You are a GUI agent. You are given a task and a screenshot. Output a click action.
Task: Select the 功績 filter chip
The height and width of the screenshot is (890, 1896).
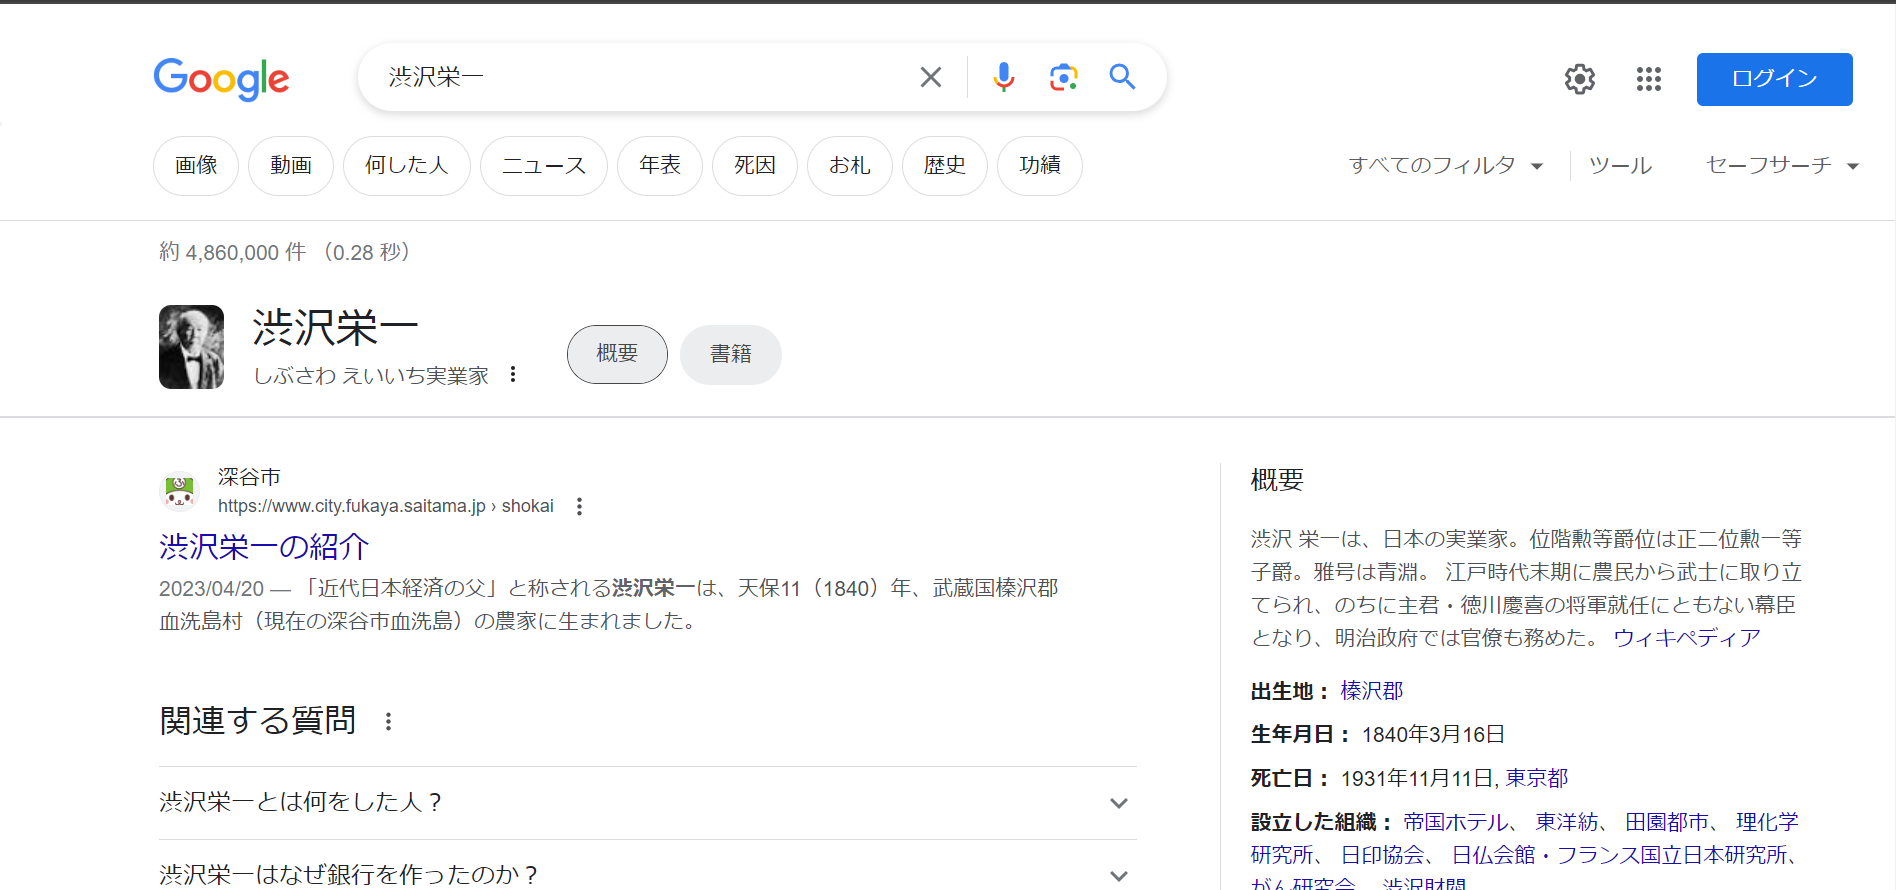pos(1040,166)
